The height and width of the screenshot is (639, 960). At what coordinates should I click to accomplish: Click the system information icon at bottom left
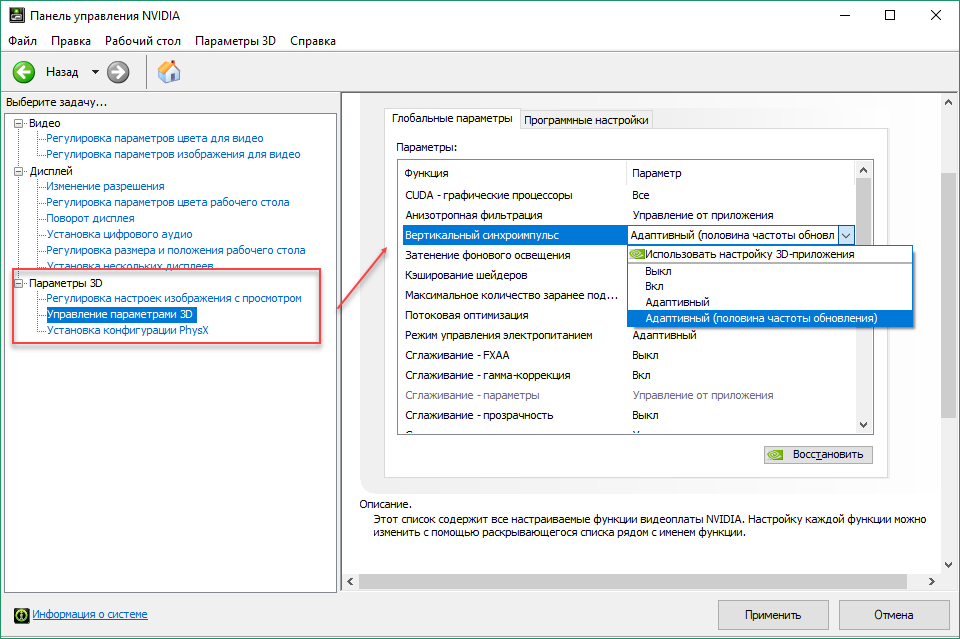tap(20, 614)
